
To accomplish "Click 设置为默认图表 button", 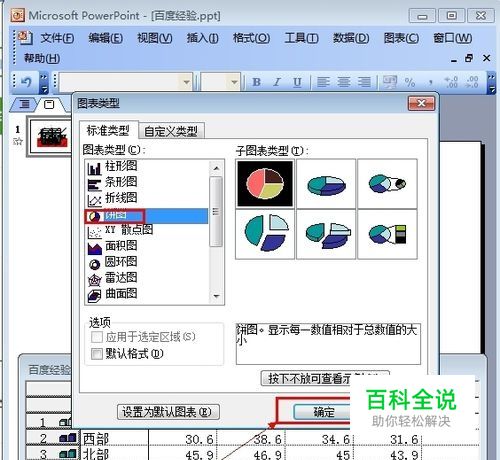I will pyautogui.click(x=168, y=412).
